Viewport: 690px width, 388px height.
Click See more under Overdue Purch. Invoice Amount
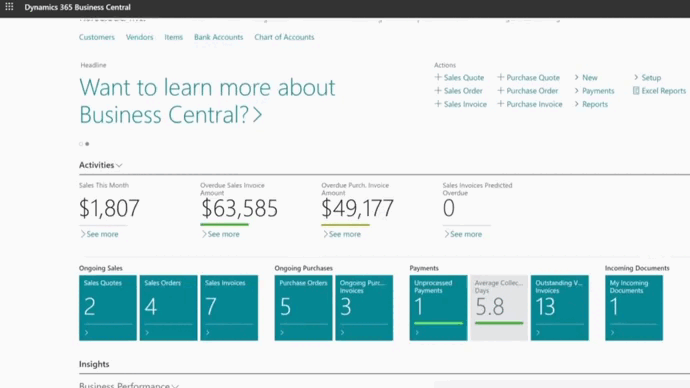tap(341, 234)
